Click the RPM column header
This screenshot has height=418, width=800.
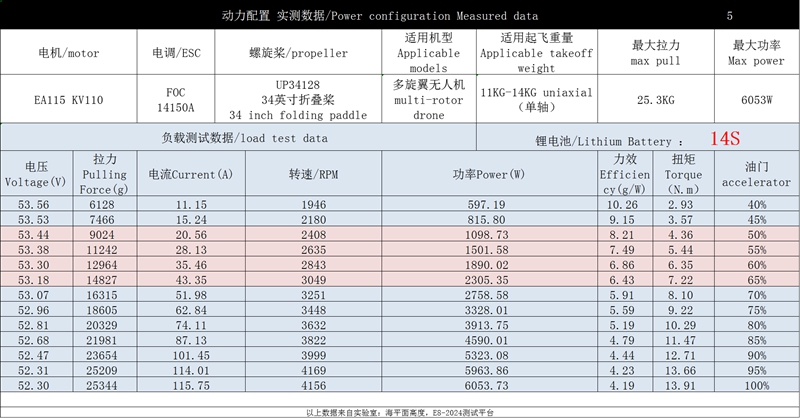click(315, 174)
